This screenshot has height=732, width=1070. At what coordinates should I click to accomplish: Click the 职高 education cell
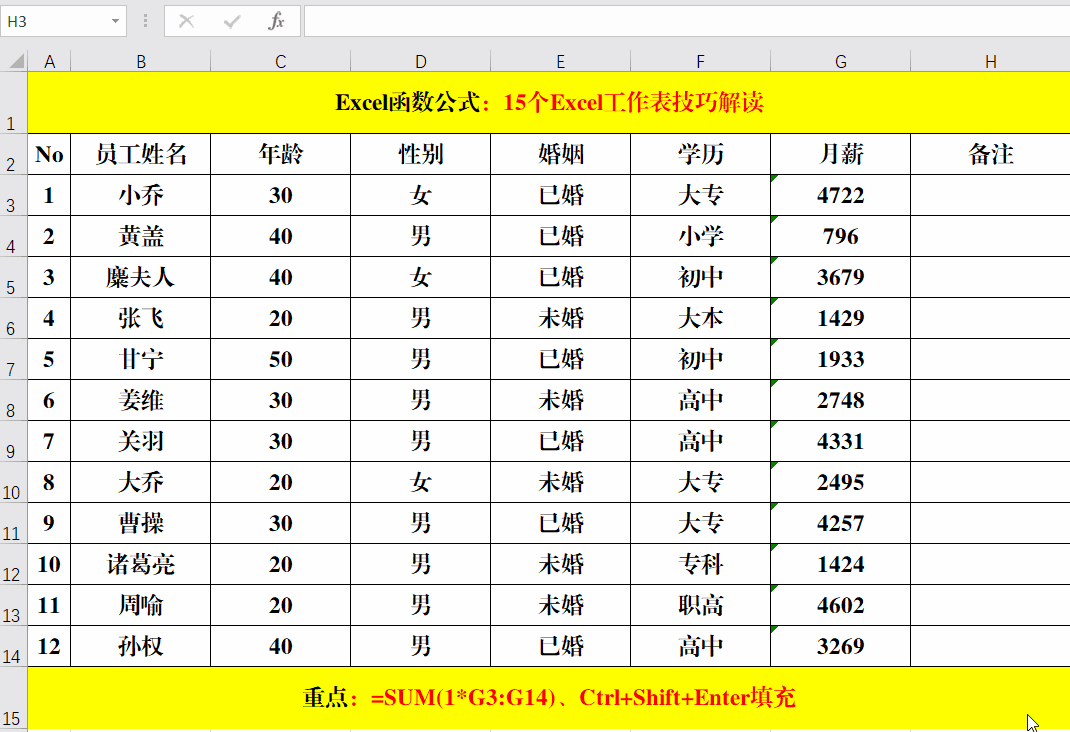tap(700, 605)
